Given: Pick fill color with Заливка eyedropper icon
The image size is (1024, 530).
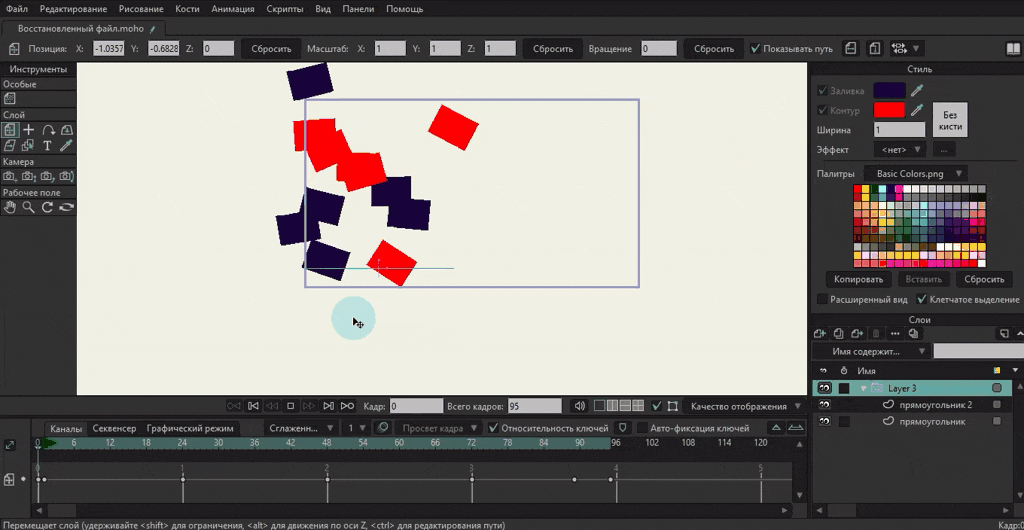Looking at the screenshot, I should (917, 91).
